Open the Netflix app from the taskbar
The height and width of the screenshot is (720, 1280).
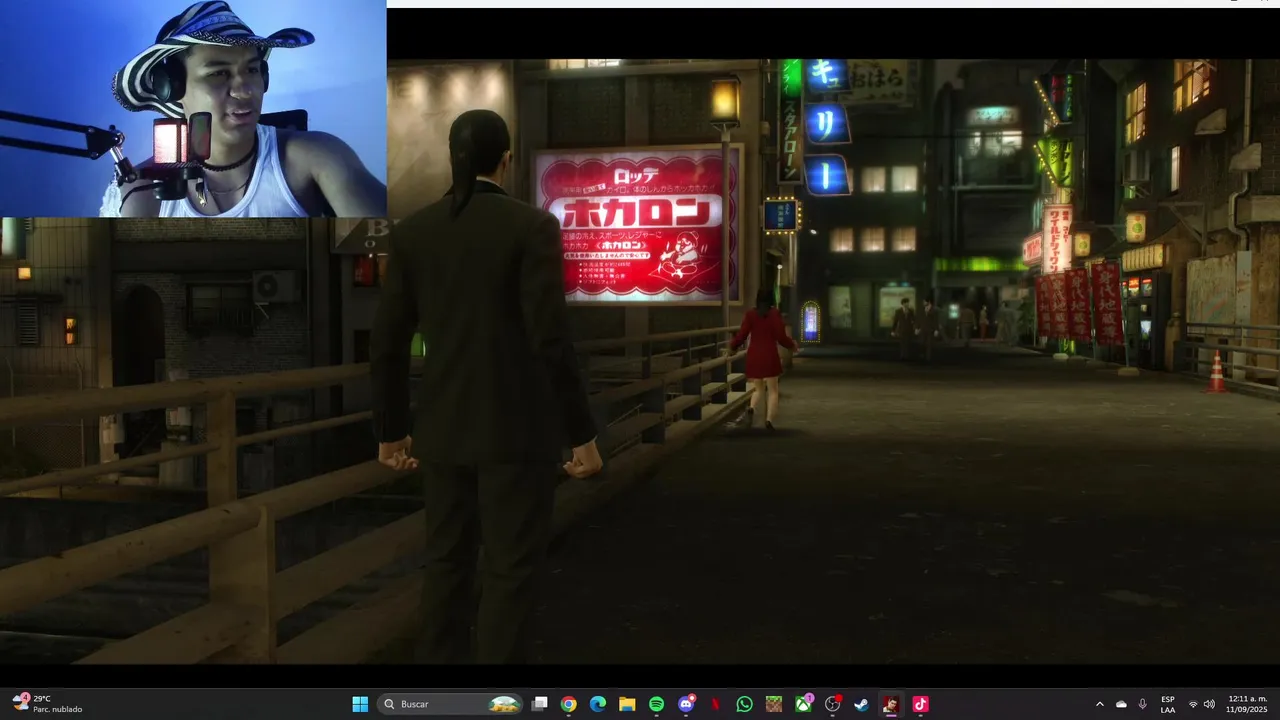[x=715, y=704]
